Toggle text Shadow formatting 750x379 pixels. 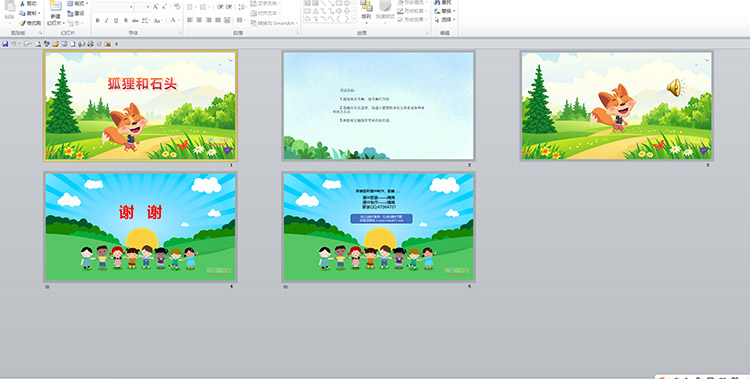[x=126, y=20]
